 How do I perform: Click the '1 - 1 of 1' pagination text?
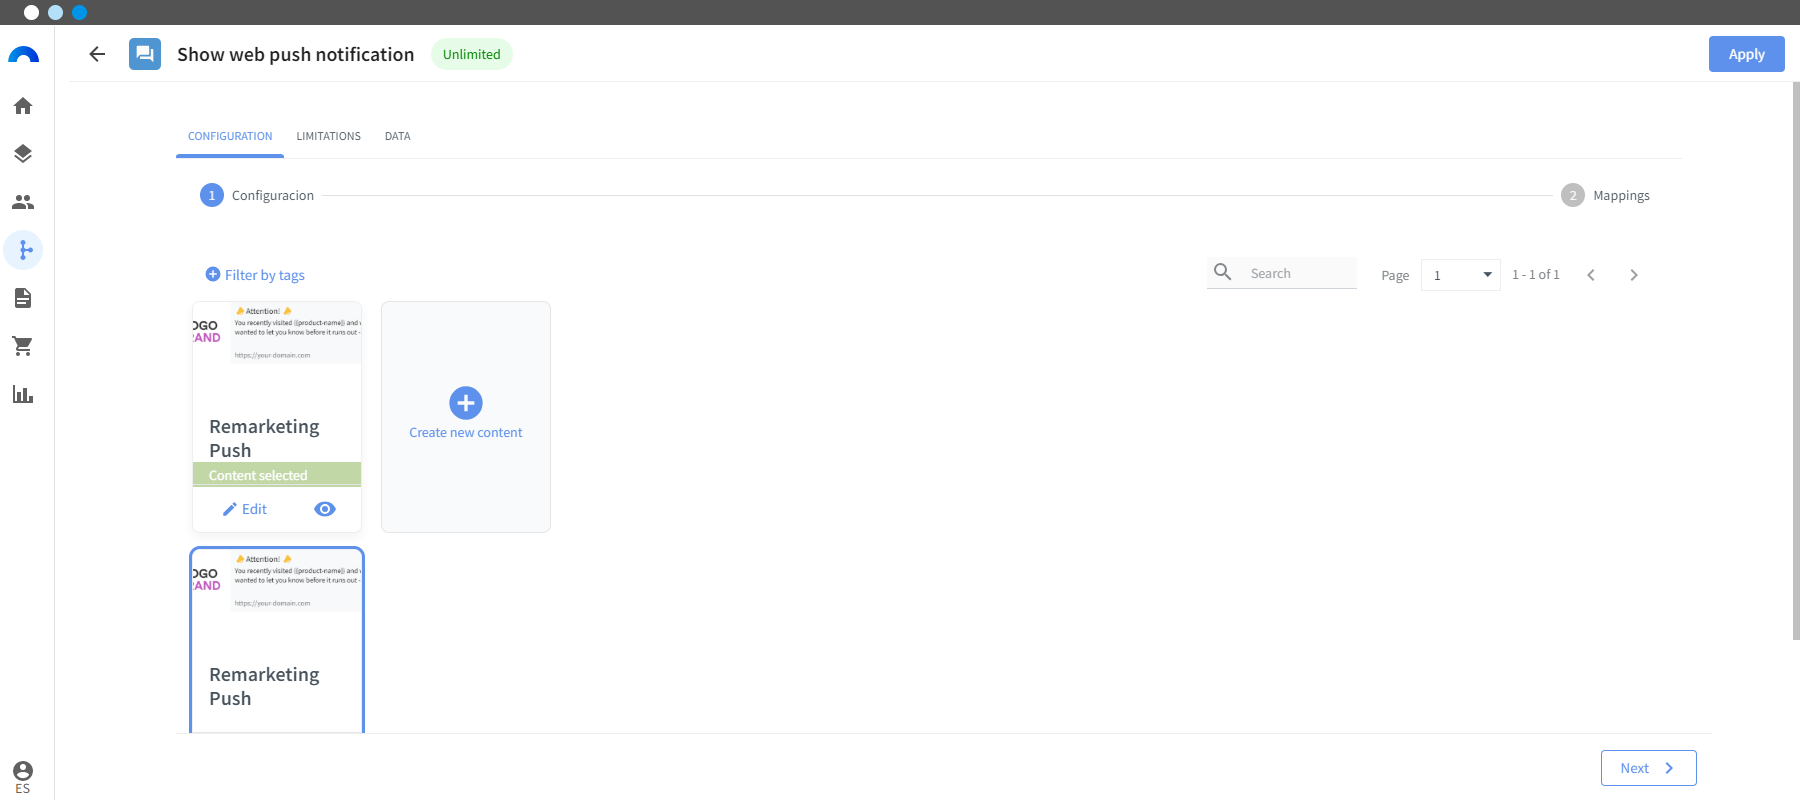pos(1536,275)
